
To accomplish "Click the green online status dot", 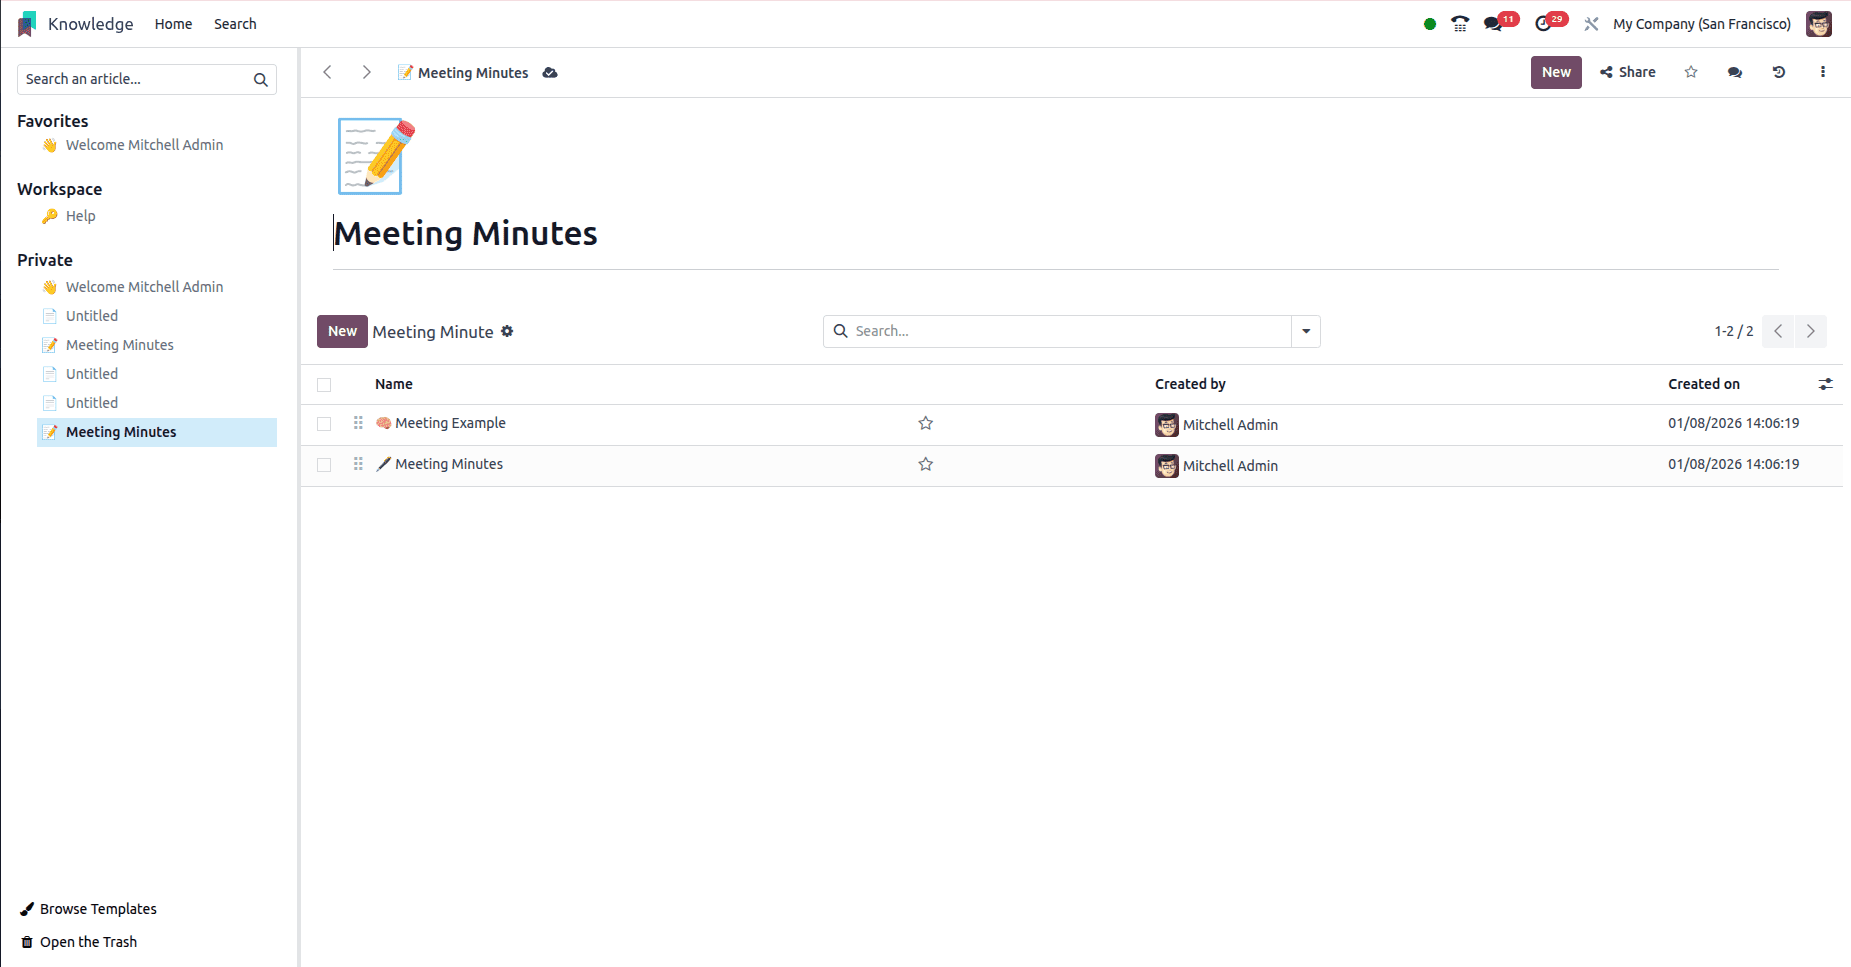I will [1430, 24].
